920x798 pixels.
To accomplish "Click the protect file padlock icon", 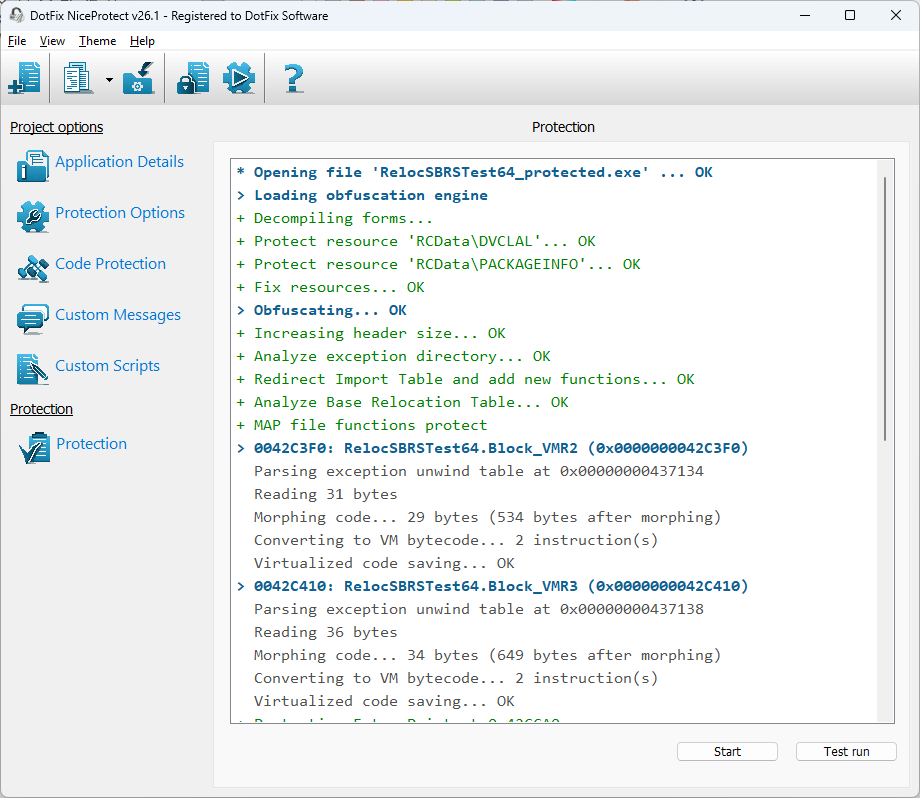I will 193,78.
